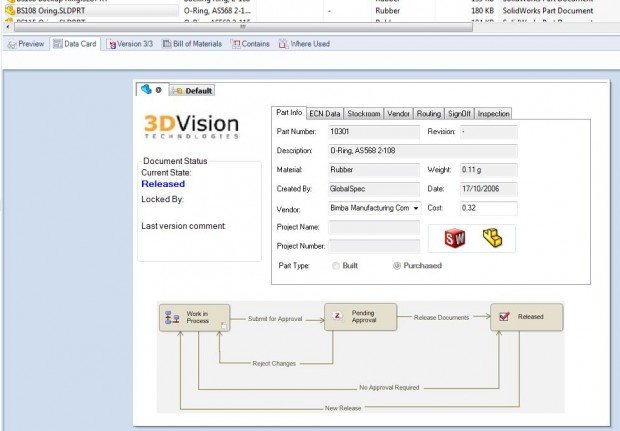Image resolution: width=620 pixels, height=431 pixels.
Task: Click the Work in Process state icon
Action: (x=172, y=318)
